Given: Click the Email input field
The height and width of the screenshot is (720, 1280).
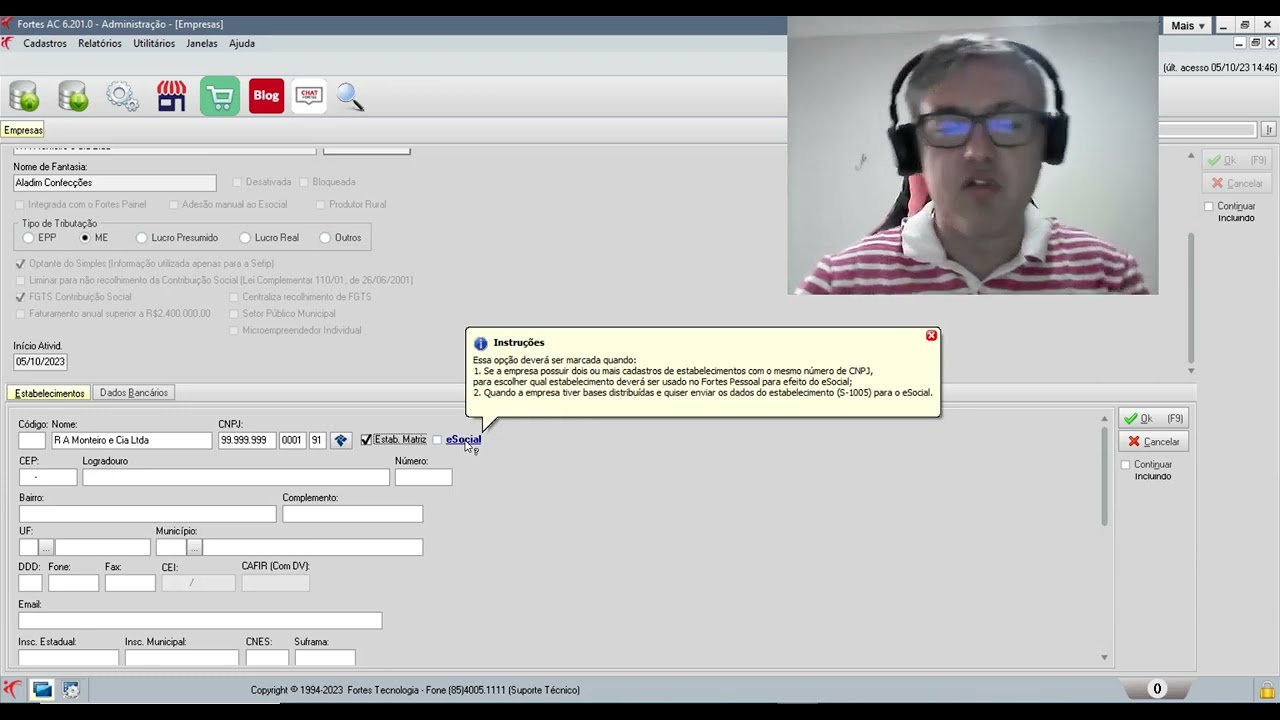Looking at the screenshot, I should [x=200, y=621].
